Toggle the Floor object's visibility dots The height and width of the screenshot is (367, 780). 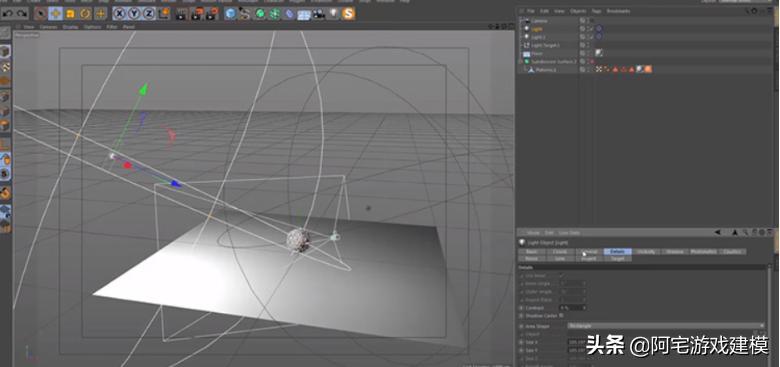587,53
